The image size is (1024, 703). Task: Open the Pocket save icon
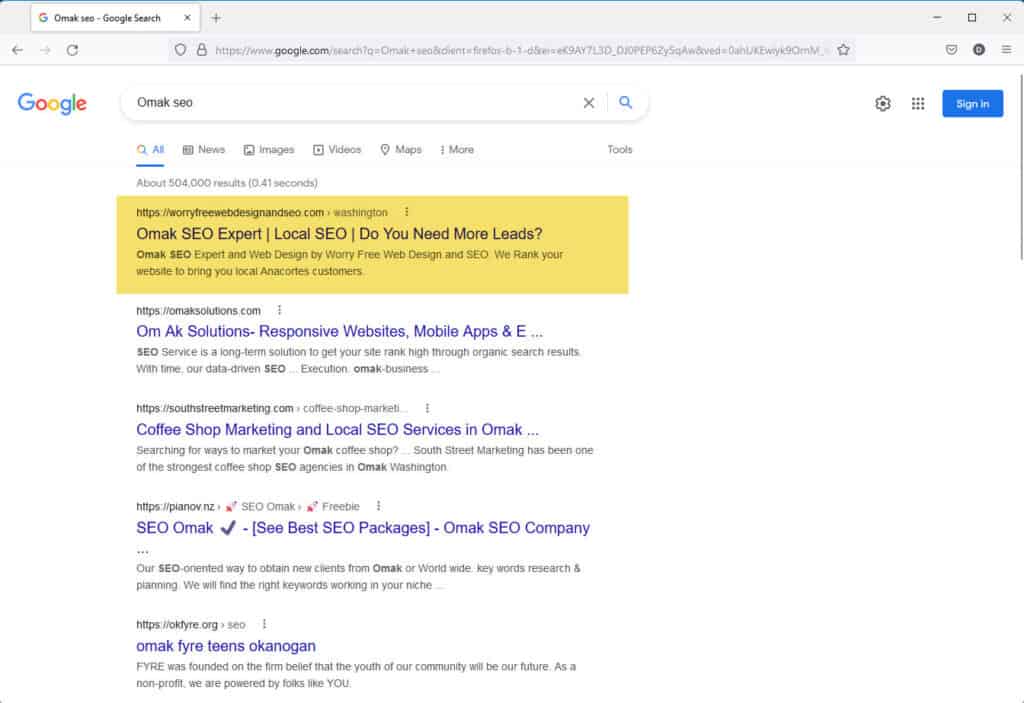pyautogui.click(x=952, y=50)
